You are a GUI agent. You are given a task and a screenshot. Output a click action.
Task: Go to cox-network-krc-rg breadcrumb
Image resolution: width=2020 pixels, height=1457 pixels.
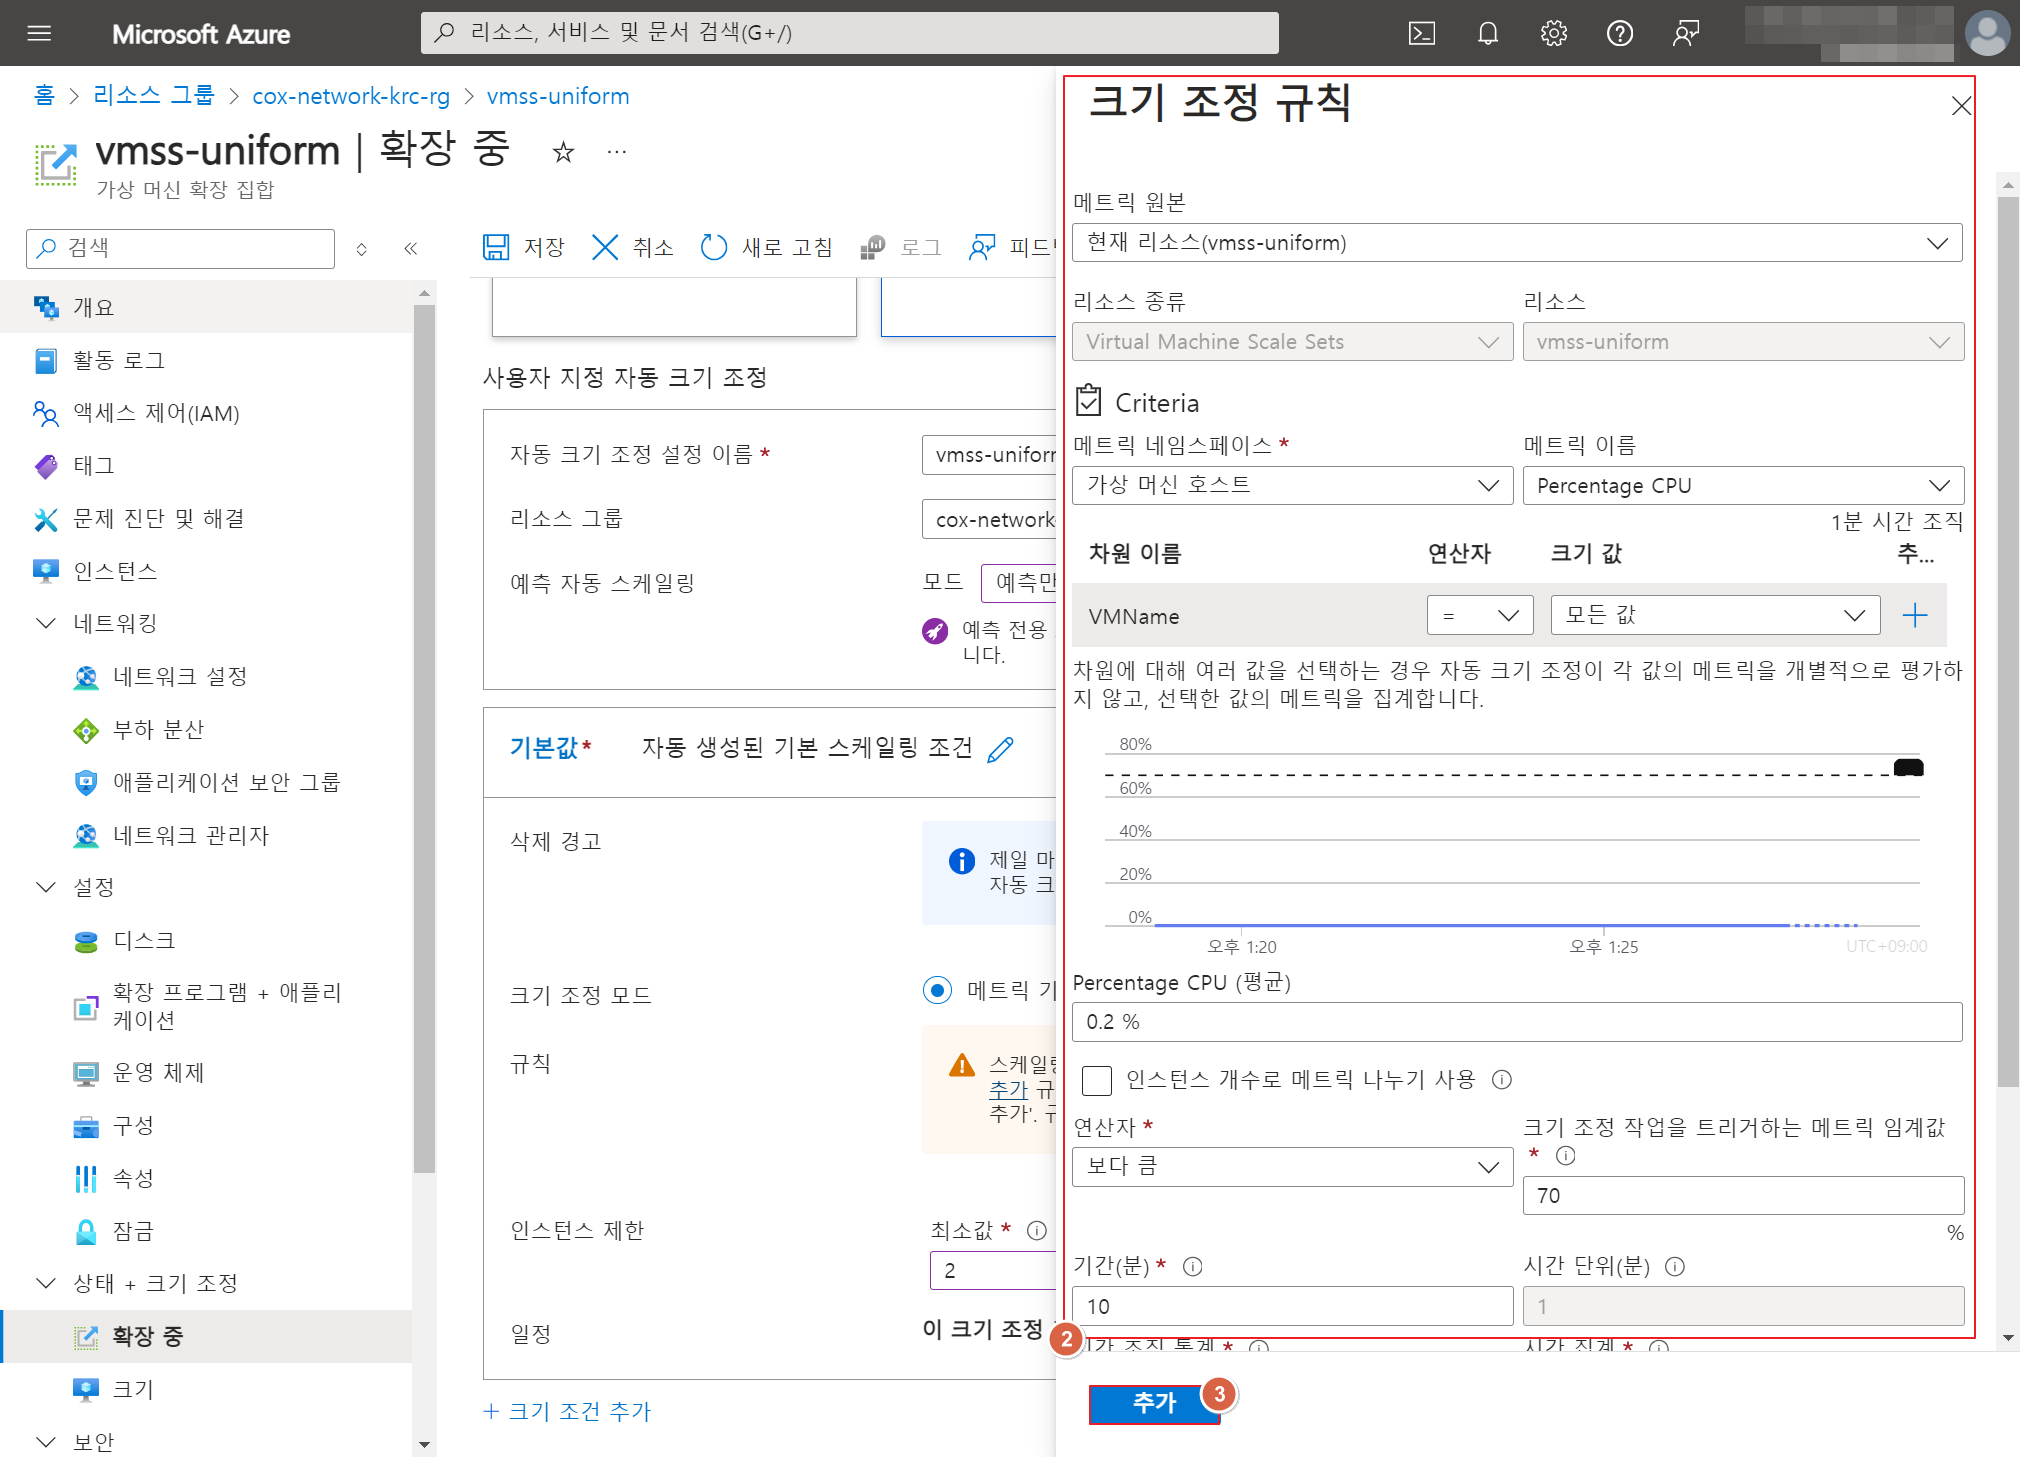(351, 96)
